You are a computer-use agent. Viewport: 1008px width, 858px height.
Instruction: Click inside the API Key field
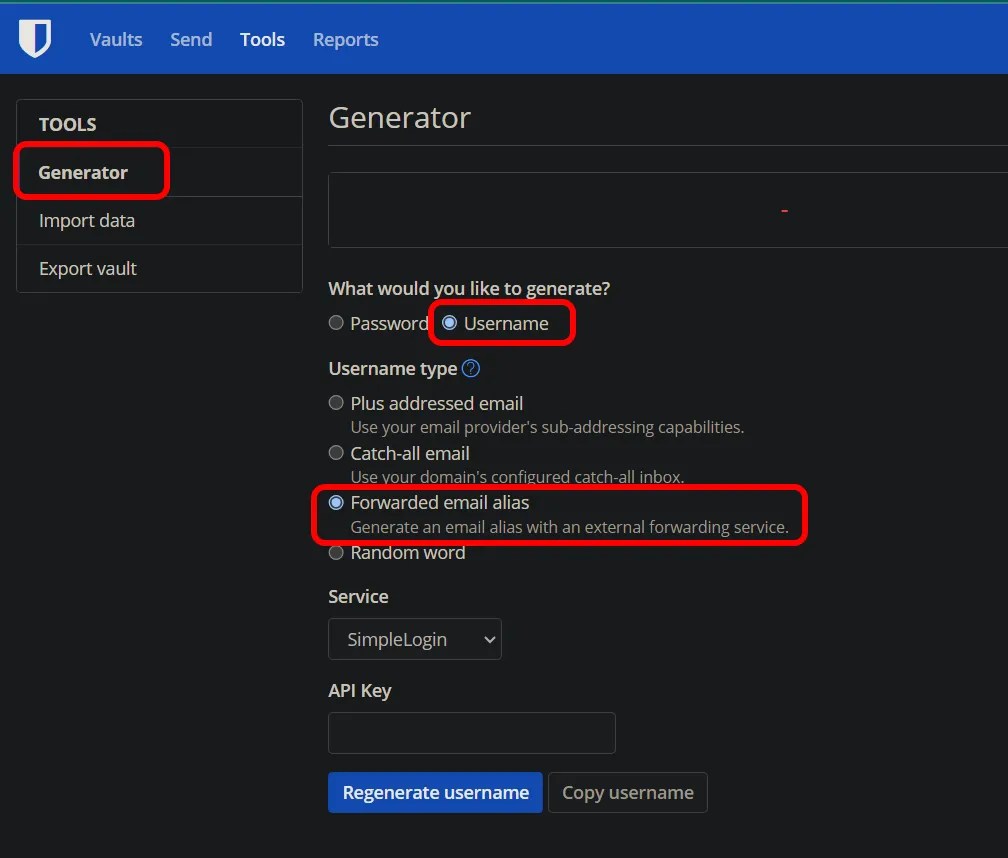471,733
